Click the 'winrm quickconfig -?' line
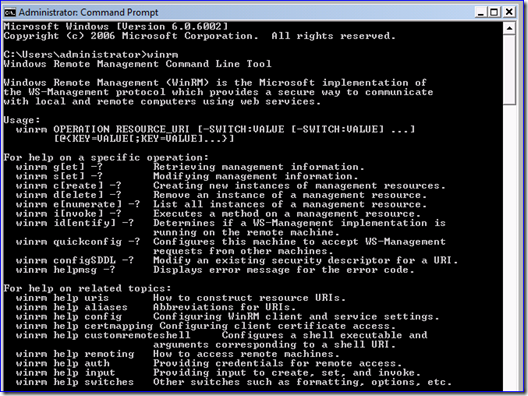Screen dimensions: 528x396 coord(231,242)
